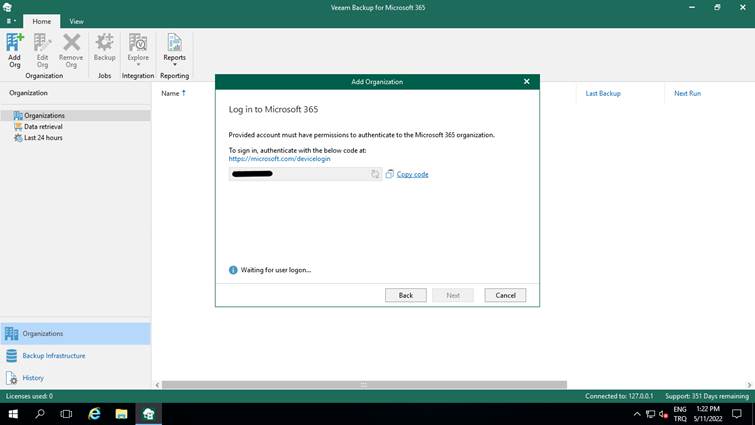Click the taskbar clock showing 1:22 PM
Viewport: 755px width, 425px height.
coord(708,414)
